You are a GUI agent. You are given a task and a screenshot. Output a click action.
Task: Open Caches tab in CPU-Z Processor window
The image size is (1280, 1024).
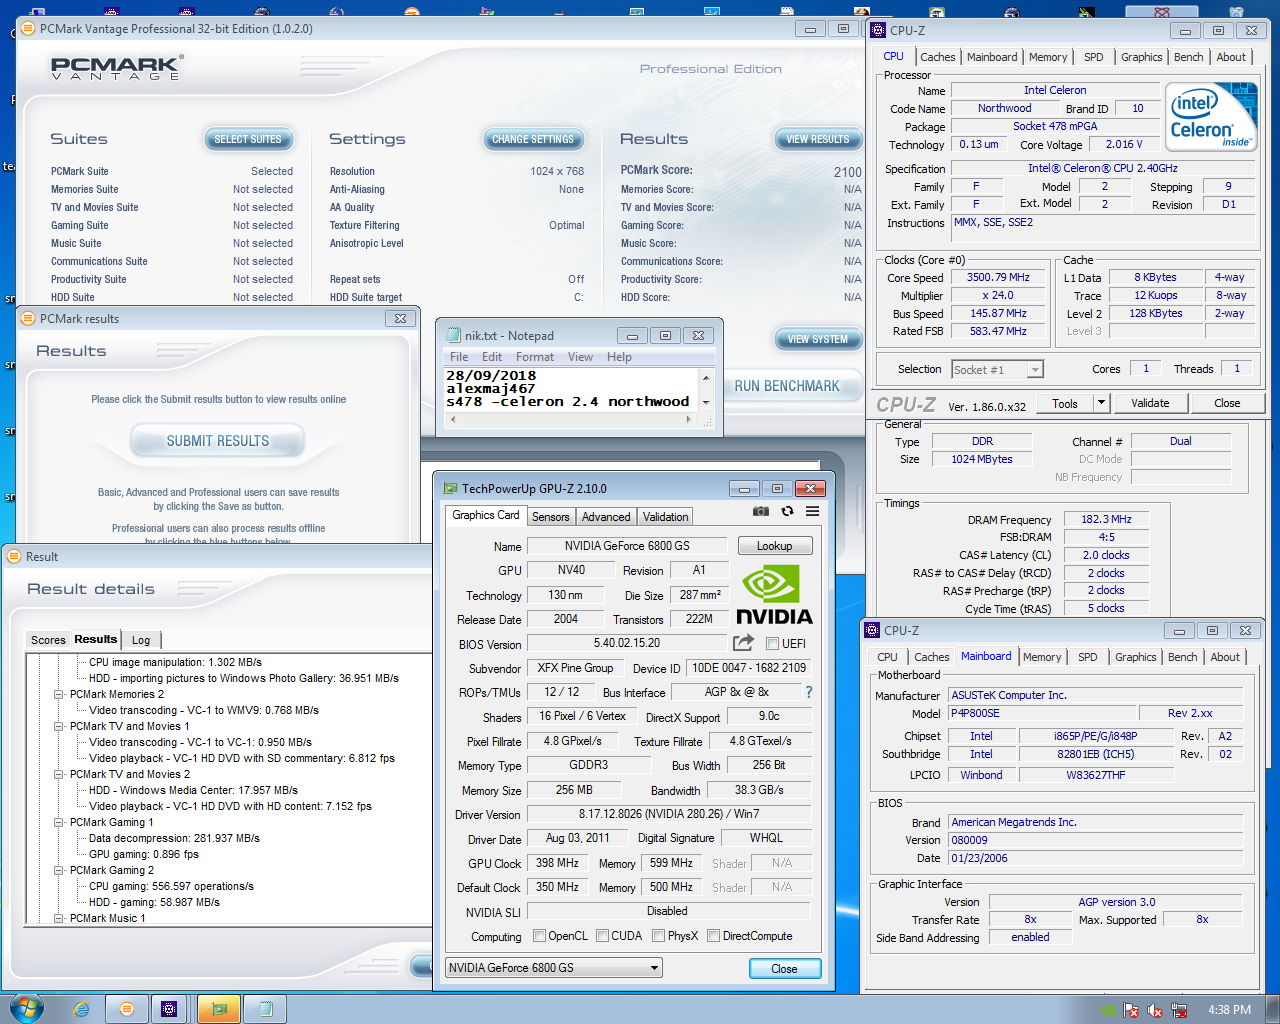coord(938,57)
